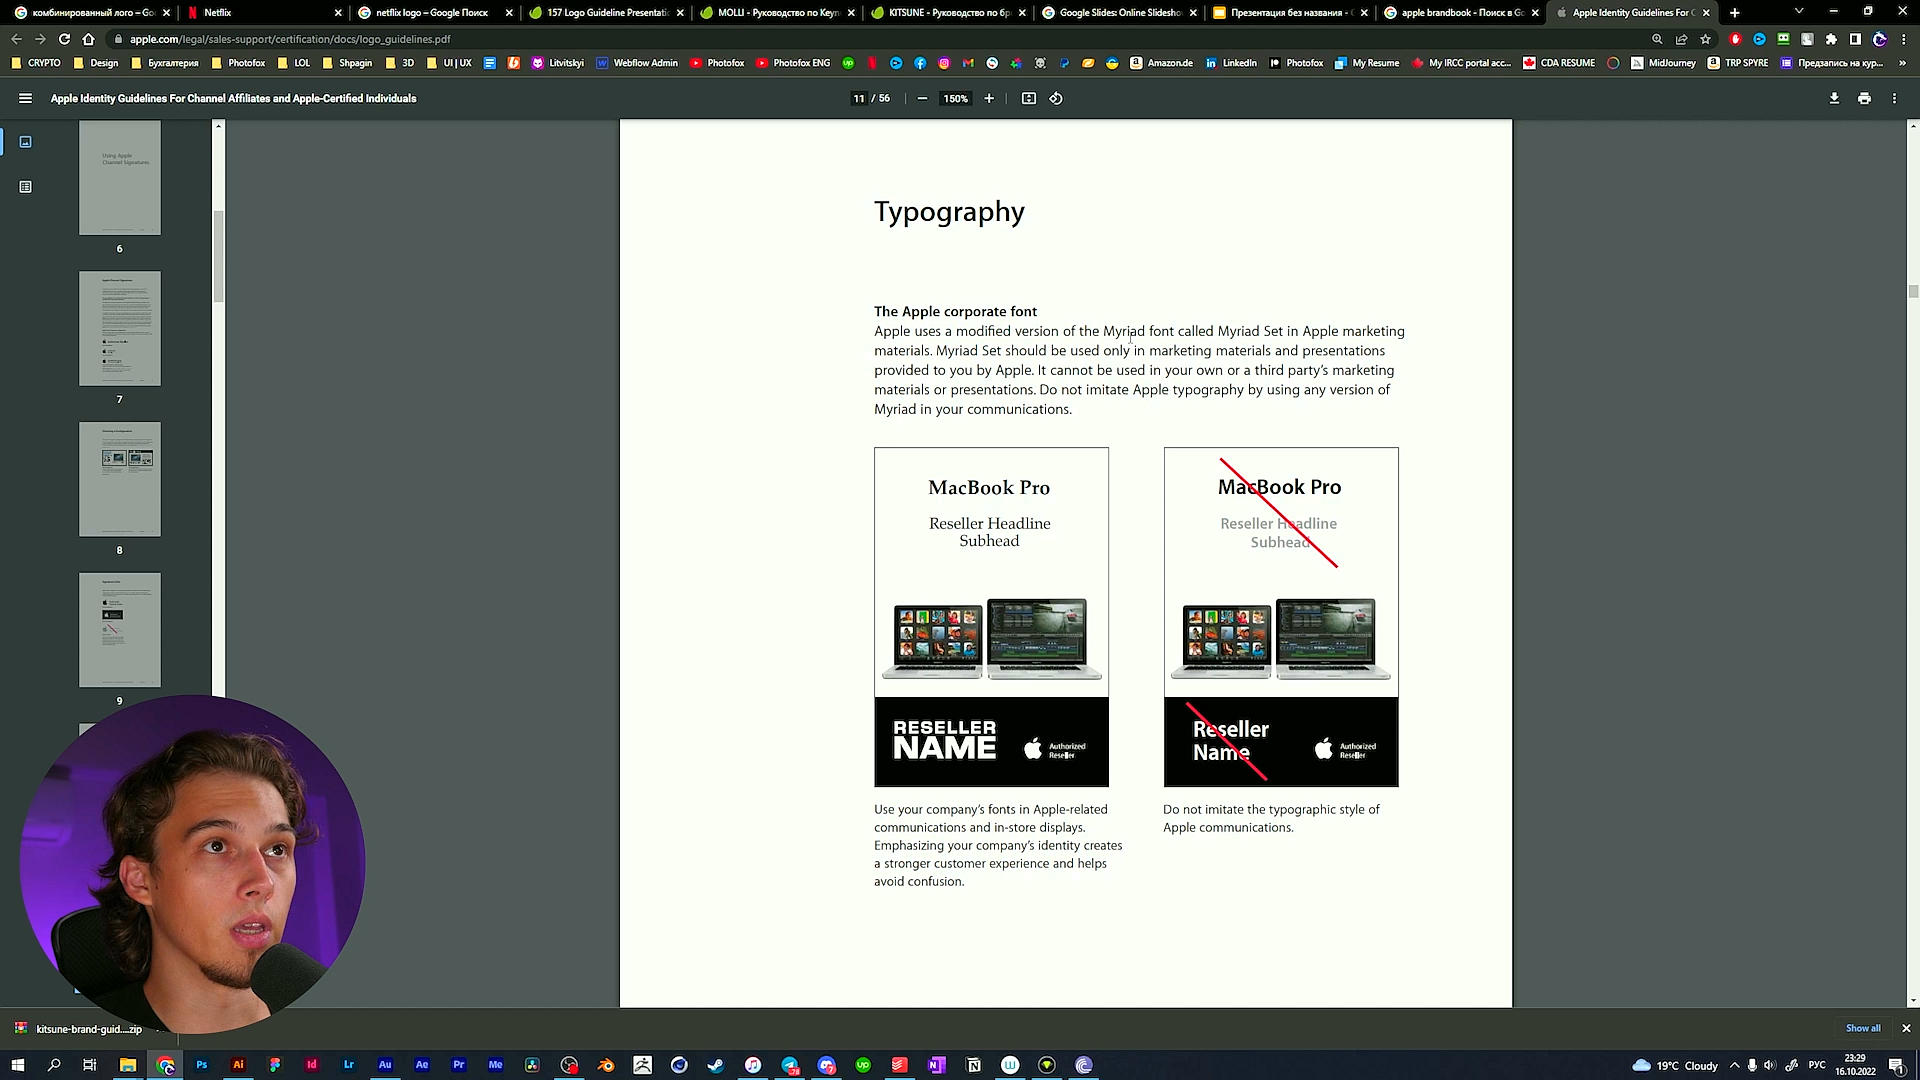Edit the 150% zoom level field
This screenshot has height=1080, width=1920.
[955, 98]
